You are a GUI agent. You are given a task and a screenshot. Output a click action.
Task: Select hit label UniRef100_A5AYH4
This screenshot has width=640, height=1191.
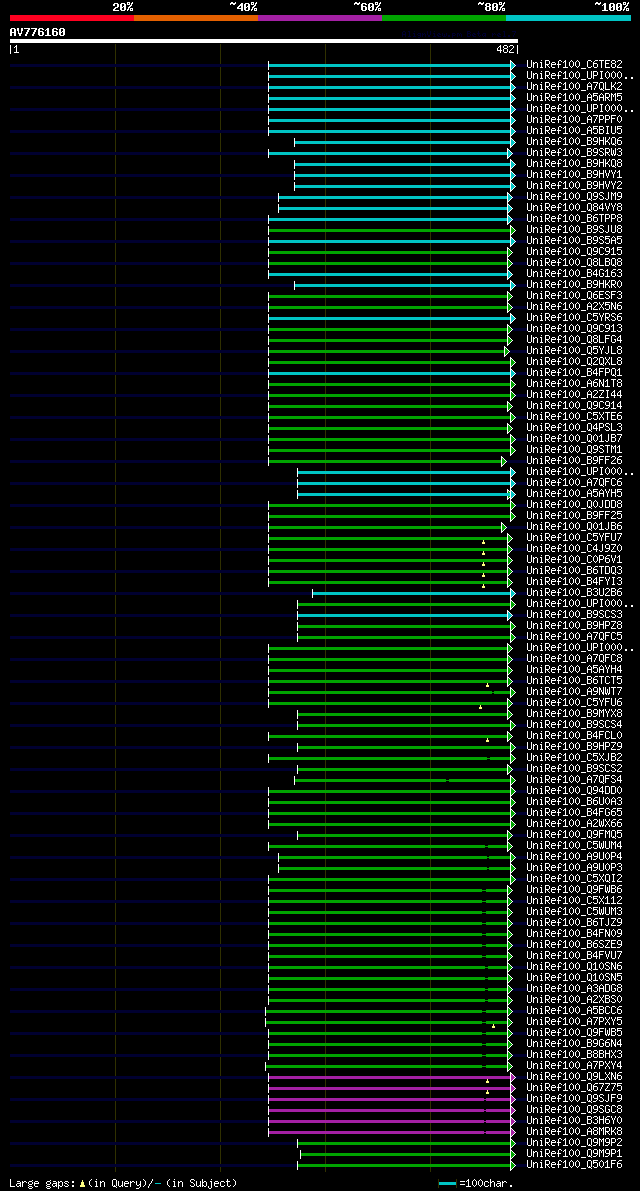pyautogui.click(x=574, y=671)
